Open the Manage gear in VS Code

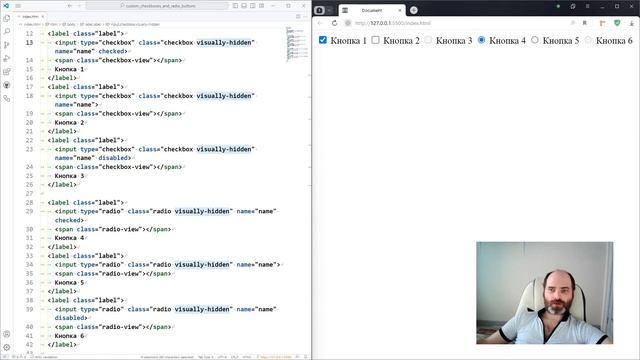(7, 347)
